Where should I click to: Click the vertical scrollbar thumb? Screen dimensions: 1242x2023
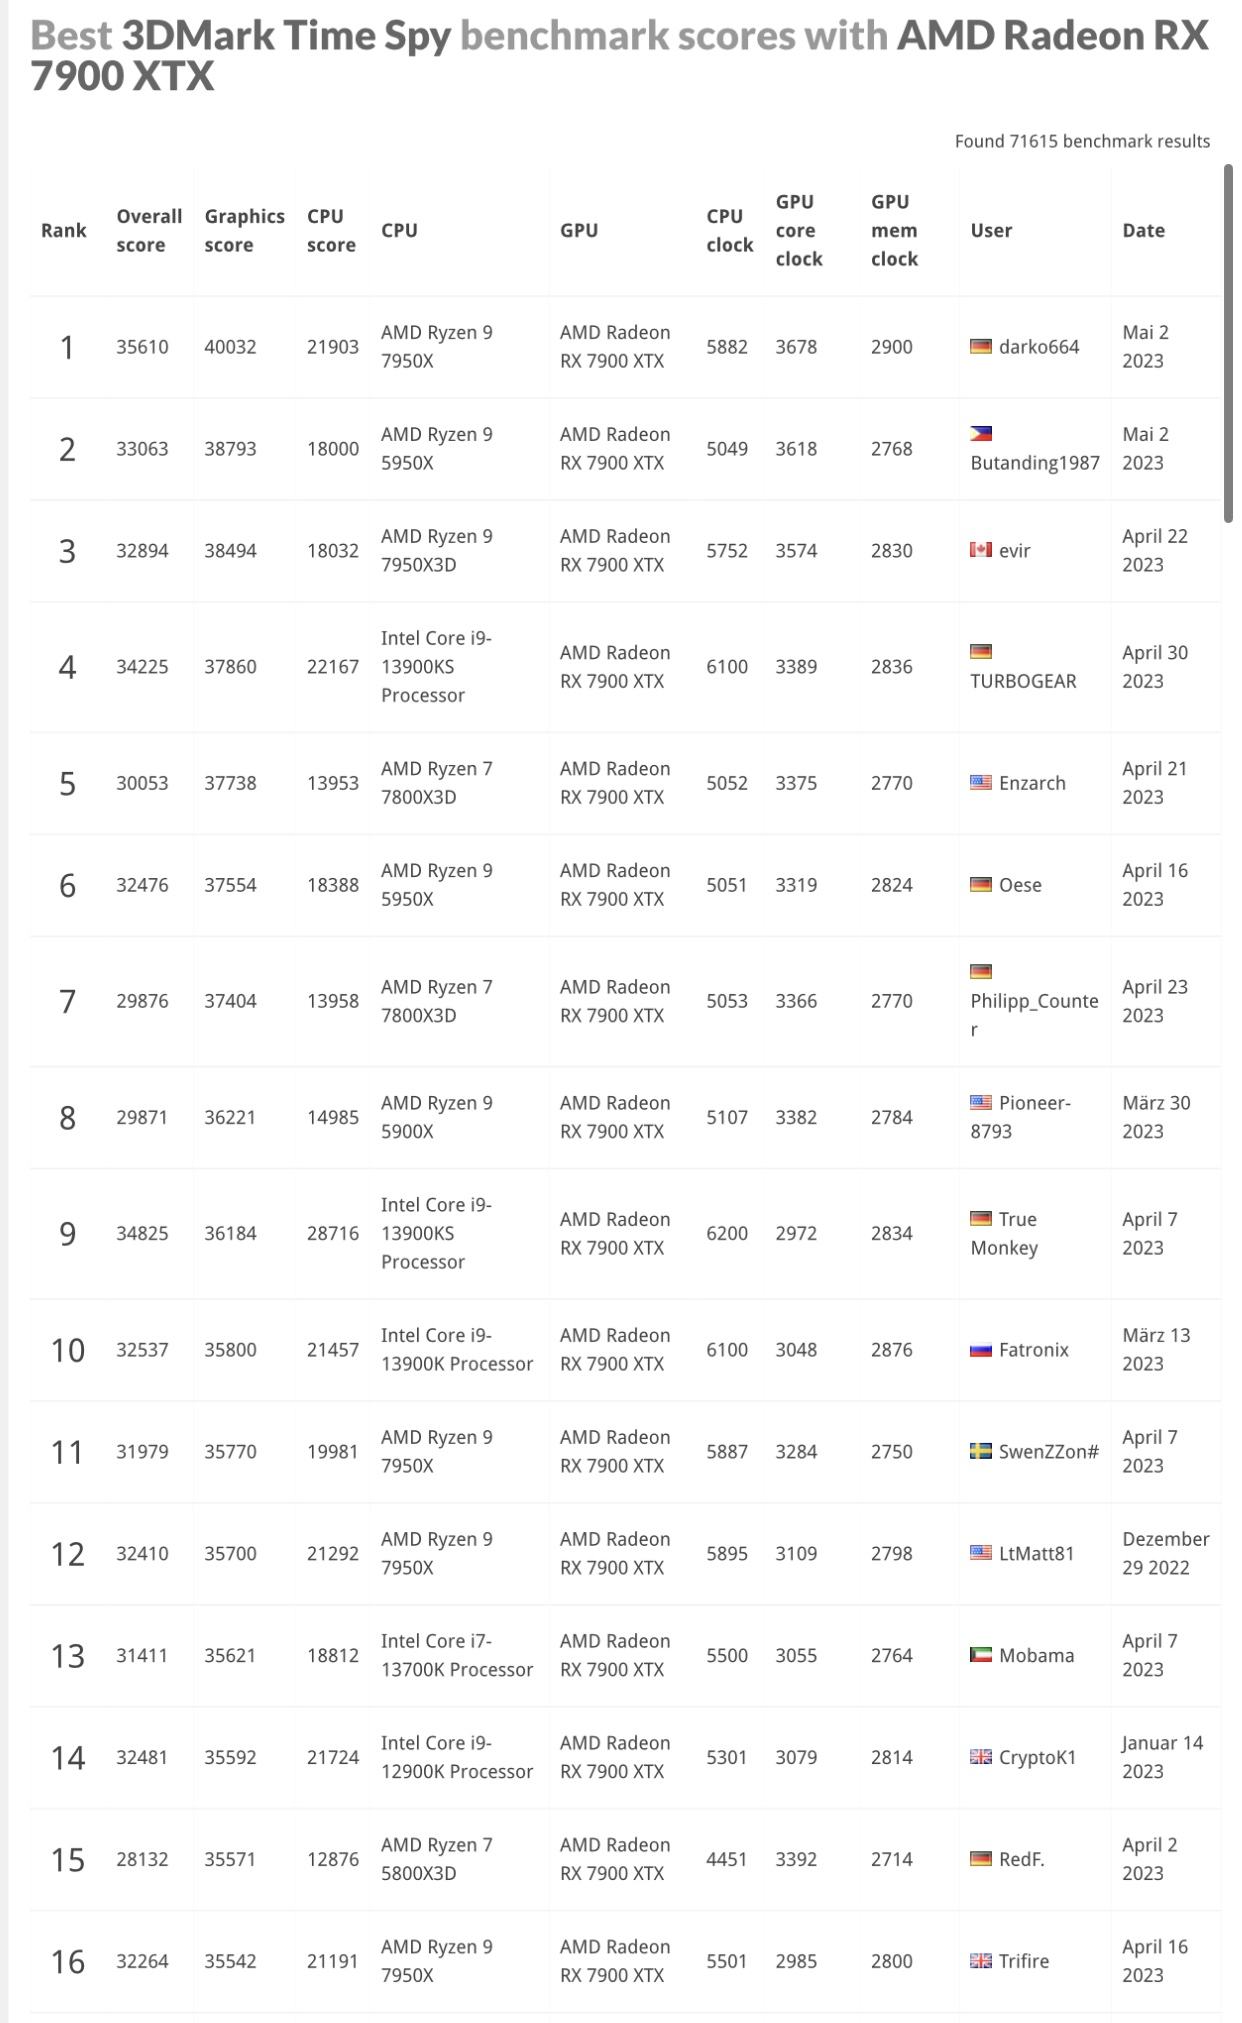(x=1229, y=343)
